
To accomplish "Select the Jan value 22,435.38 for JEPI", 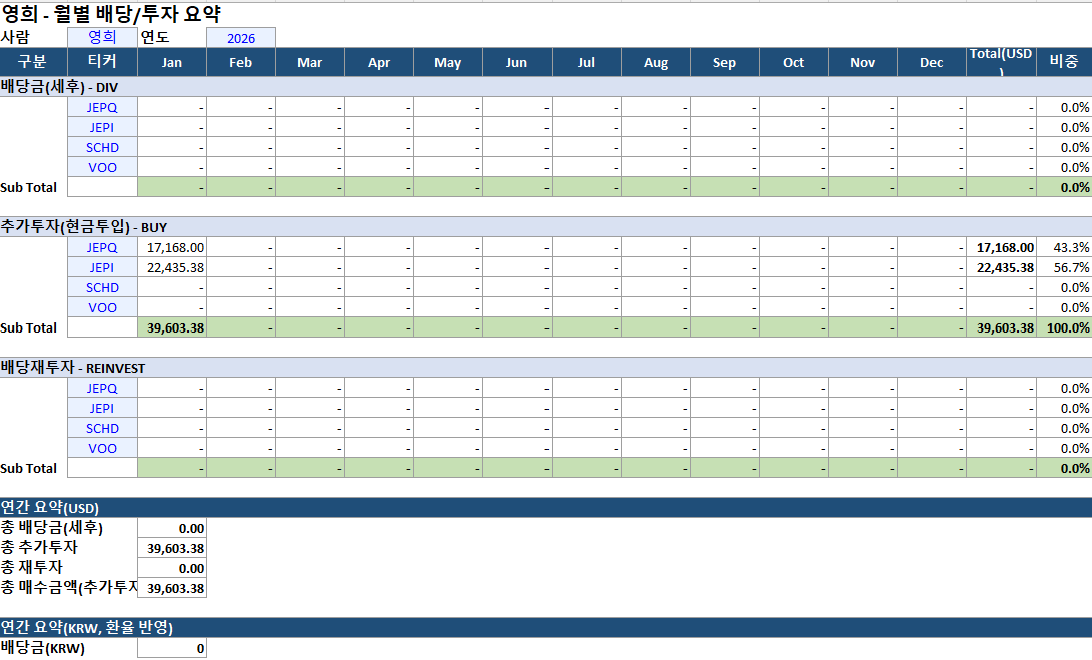I will [x=172, y=267].
